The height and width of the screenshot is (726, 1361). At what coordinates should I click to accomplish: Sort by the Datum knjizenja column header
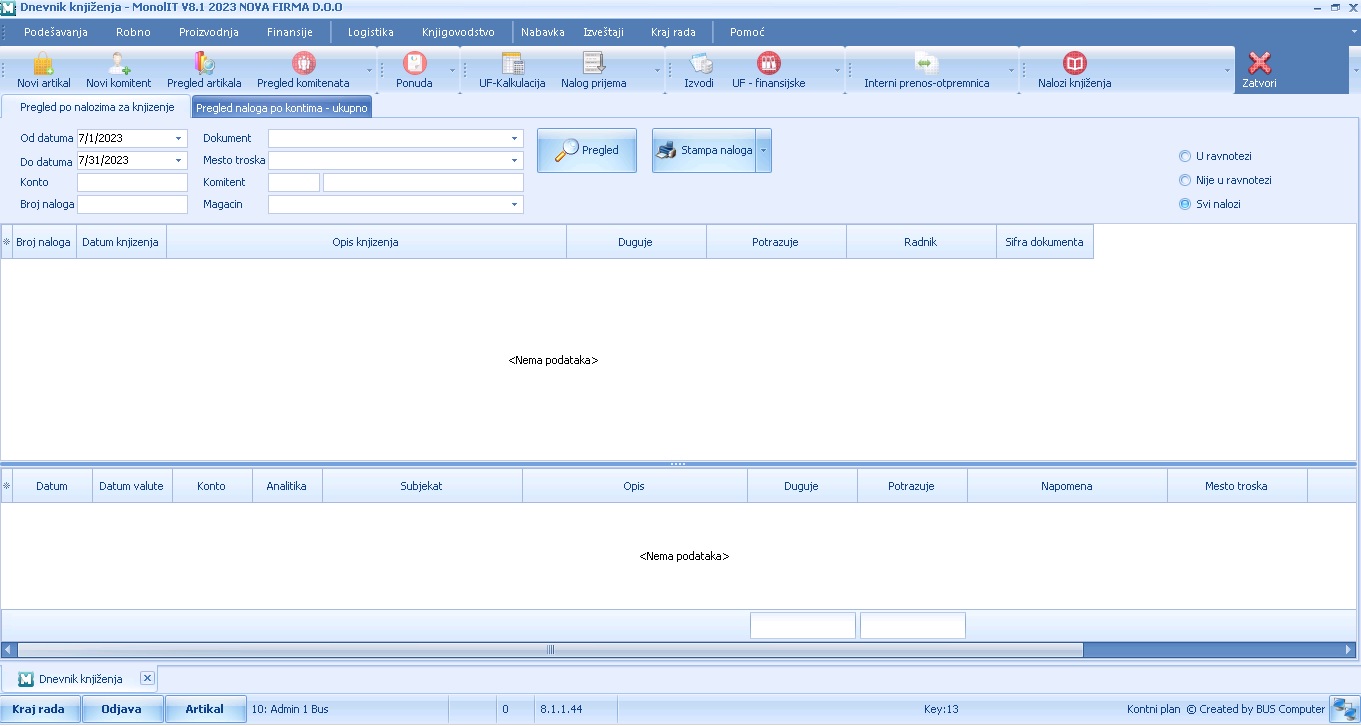(x=121, y=242)
